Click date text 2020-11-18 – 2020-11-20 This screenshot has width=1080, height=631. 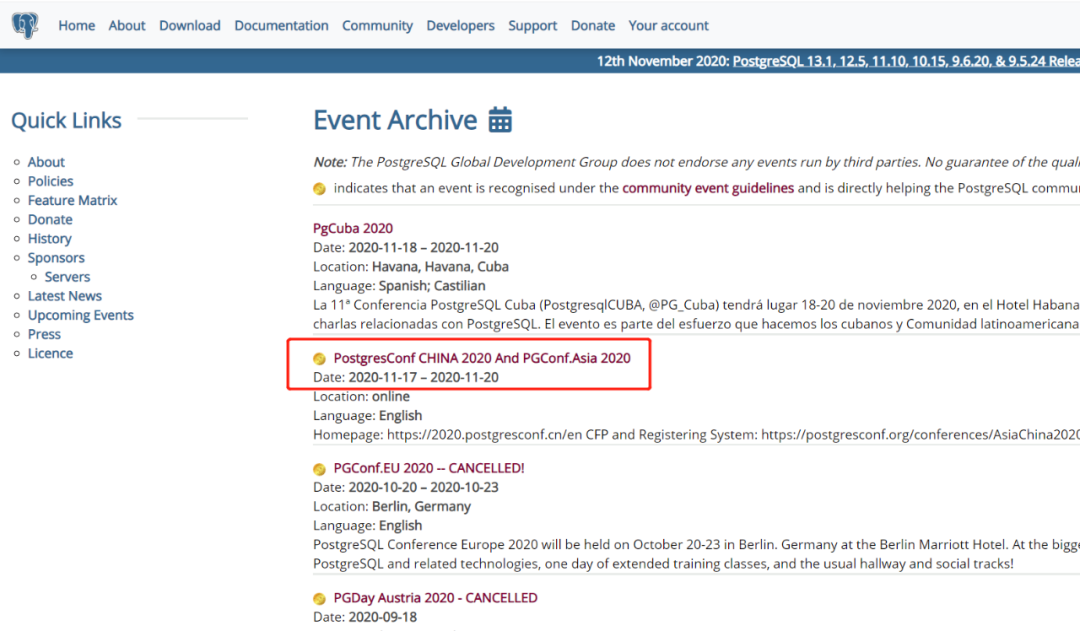(x=424, y=247)
